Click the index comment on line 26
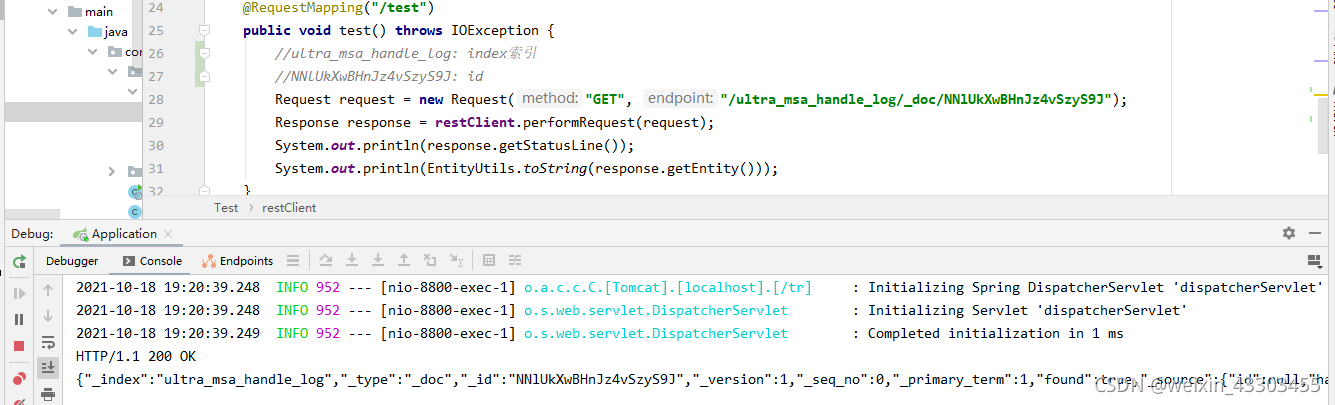Screen dimensions: 1335x405 [407, 54]
